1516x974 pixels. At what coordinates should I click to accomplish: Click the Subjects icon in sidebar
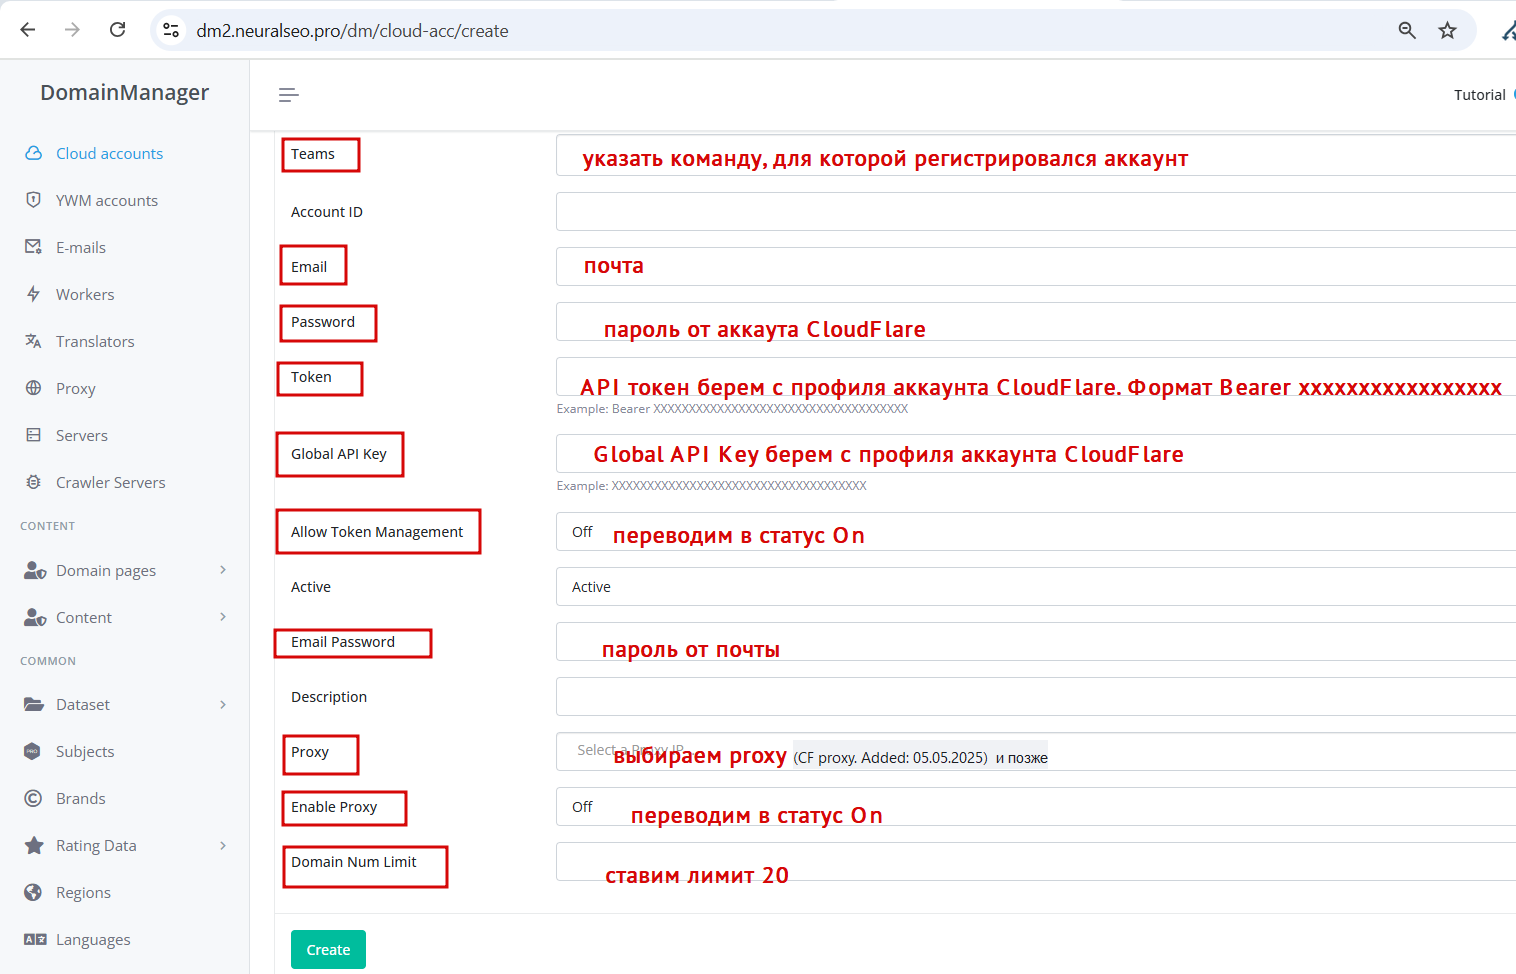click(33, 751)
